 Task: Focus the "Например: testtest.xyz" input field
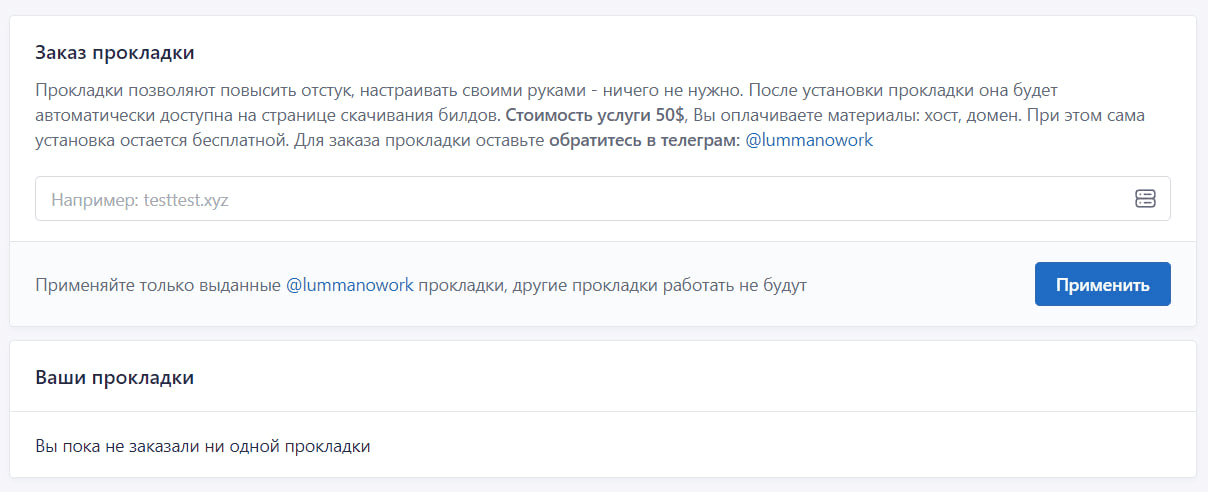coord(580,199)
